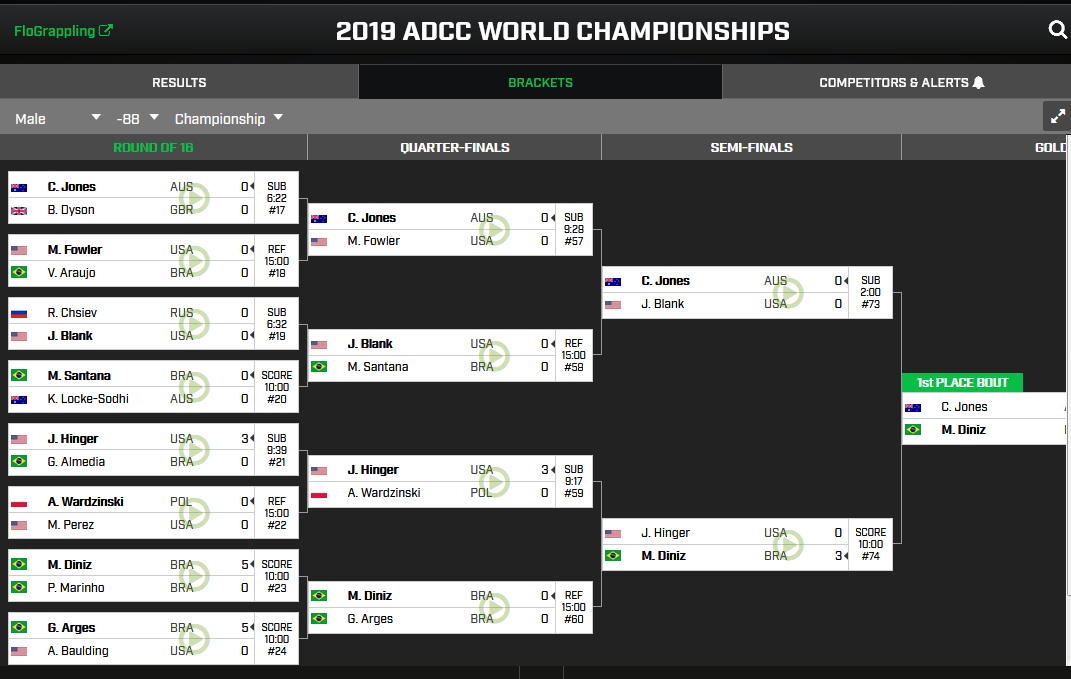Play video for Blank vs Santana quarter-final

[x=495, y=355]
